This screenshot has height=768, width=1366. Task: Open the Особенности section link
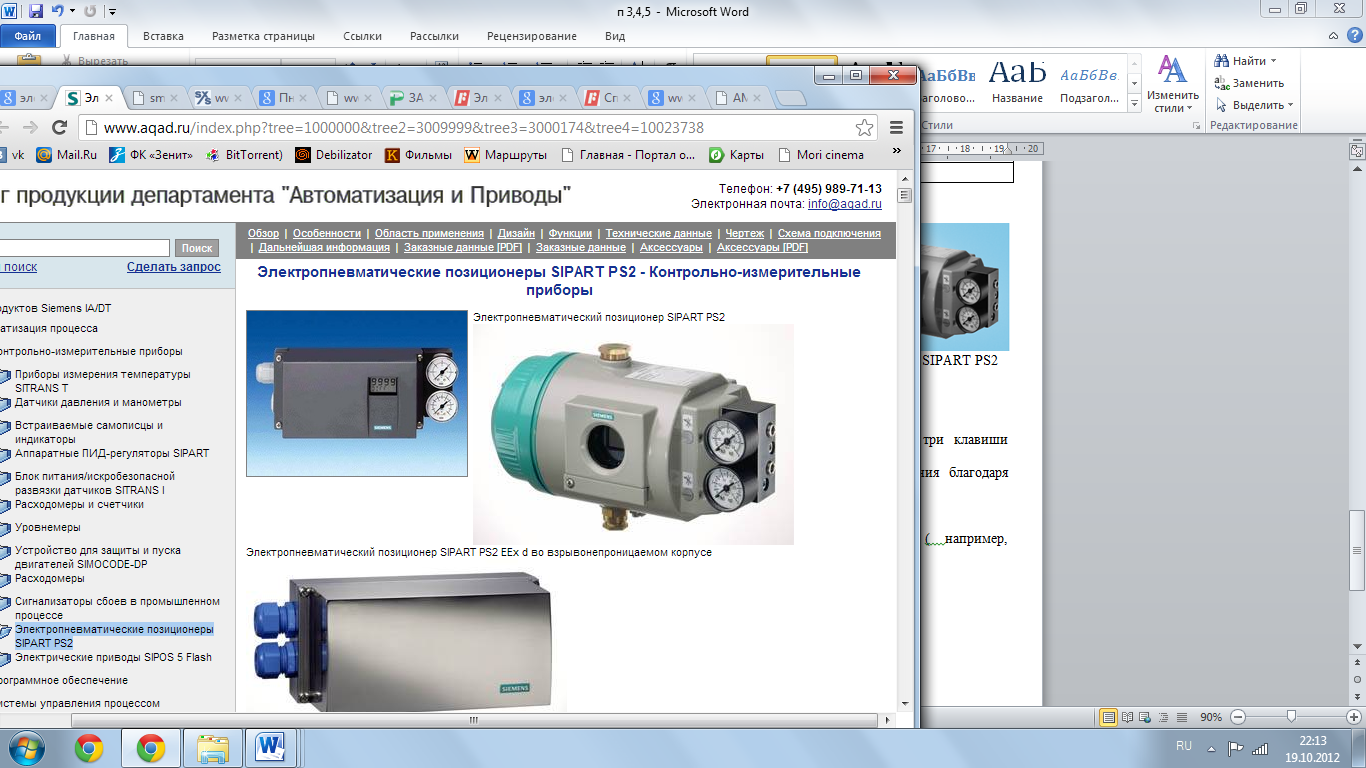pyautogui.click(x=327, y=233)
